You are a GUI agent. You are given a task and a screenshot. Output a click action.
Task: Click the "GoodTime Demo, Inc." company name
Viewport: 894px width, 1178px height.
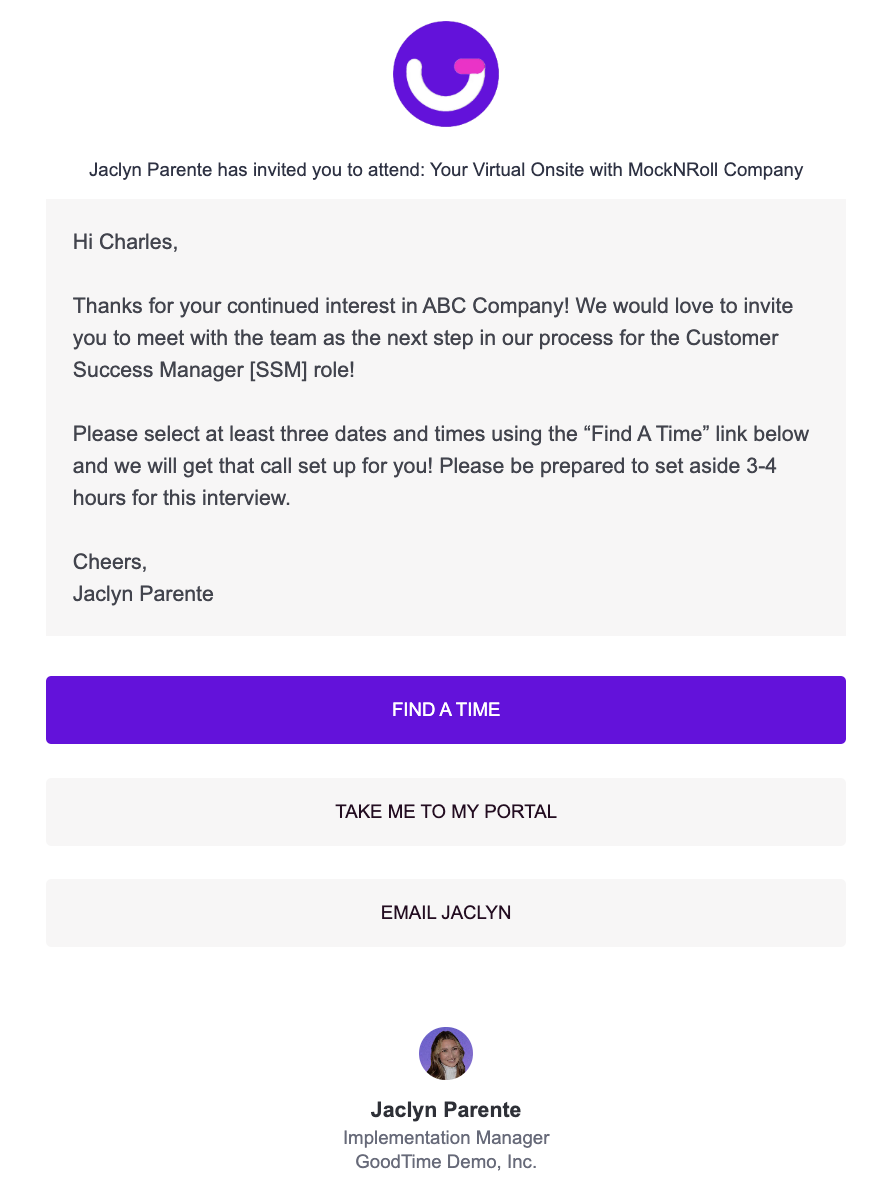click(446, 1162)
